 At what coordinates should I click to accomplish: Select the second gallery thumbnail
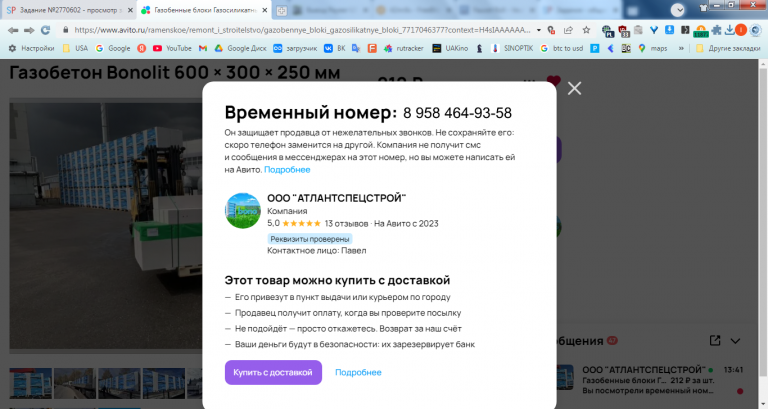click(x=75, y=383)
